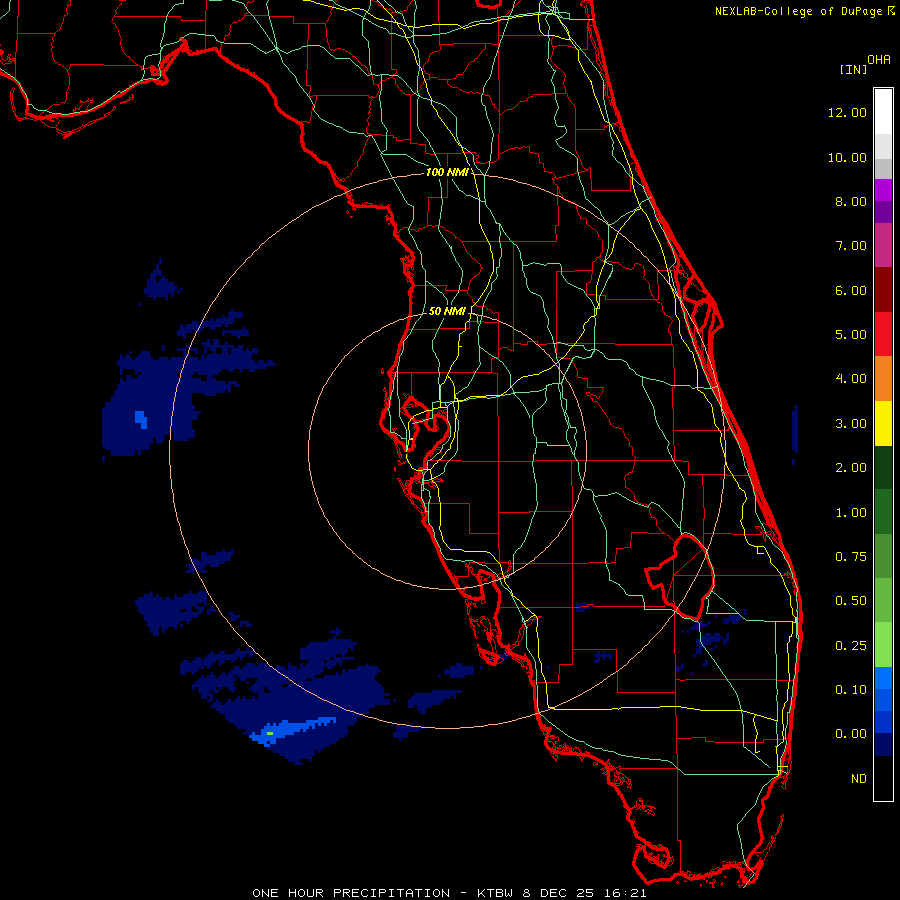Click the 0.75 legend value
The image size is (900, 900).
point(851,557)
